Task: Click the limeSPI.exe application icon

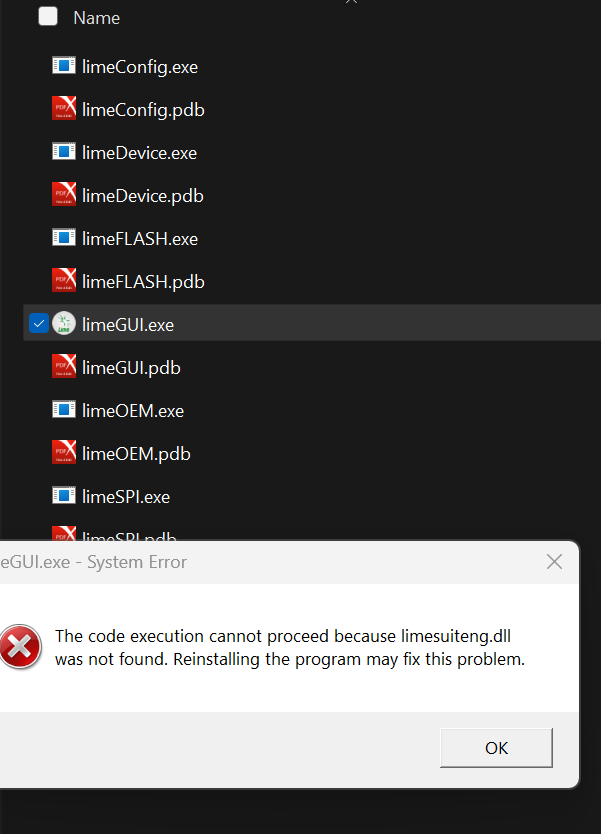Action: click(x=64, y=497)
